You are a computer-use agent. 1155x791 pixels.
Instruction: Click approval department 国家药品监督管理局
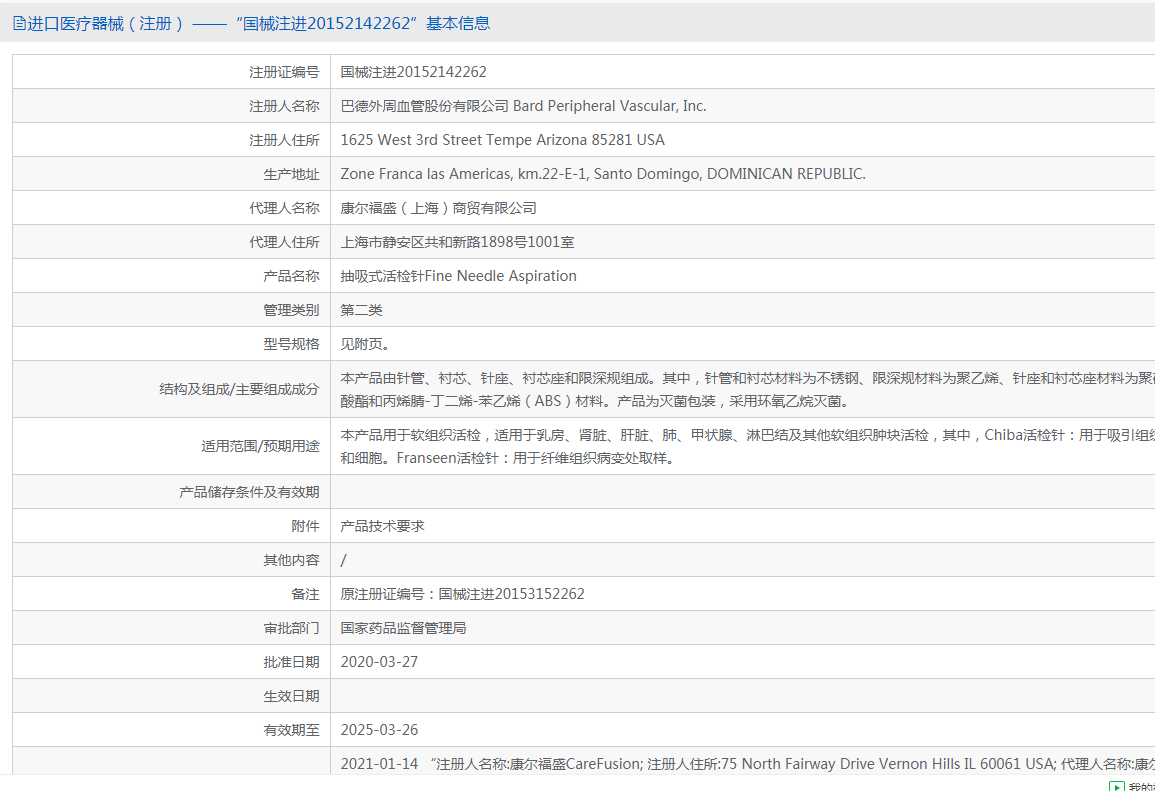403,628
